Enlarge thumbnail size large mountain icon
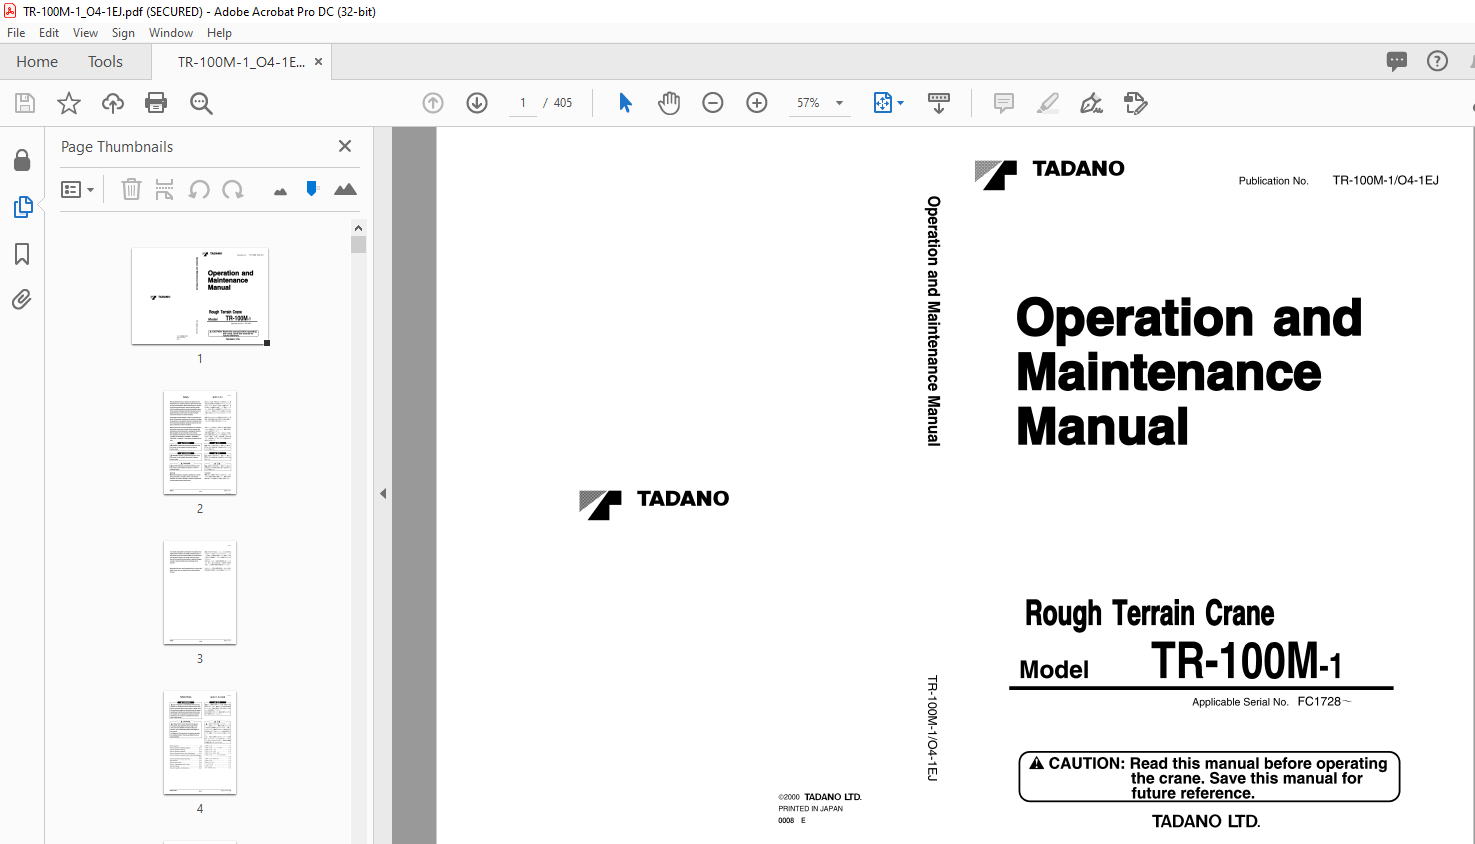This screenshot has height=844, width=1475. [x=345, y=189]
